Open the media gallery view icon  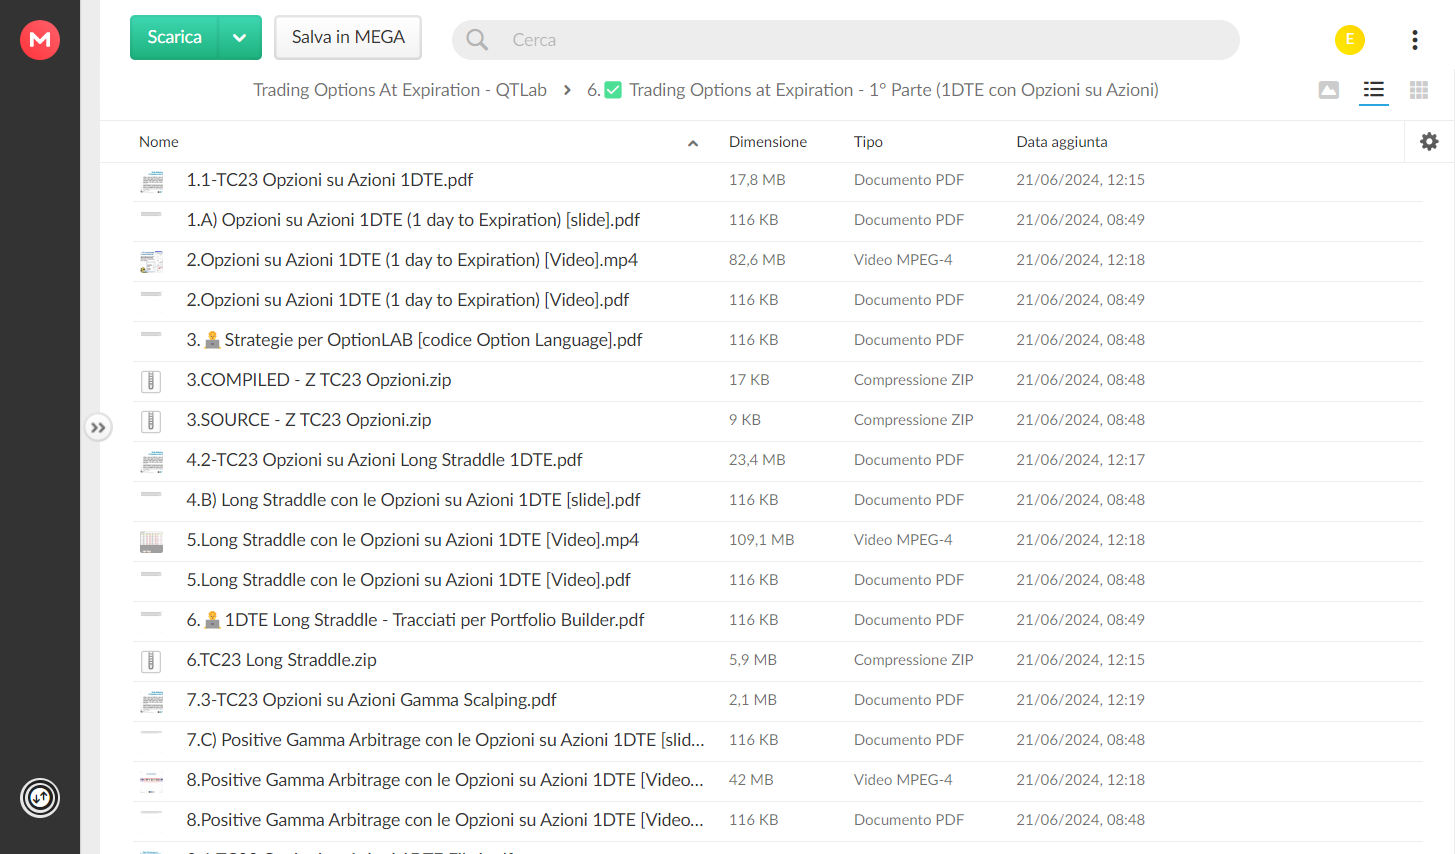pos(1329,90)
